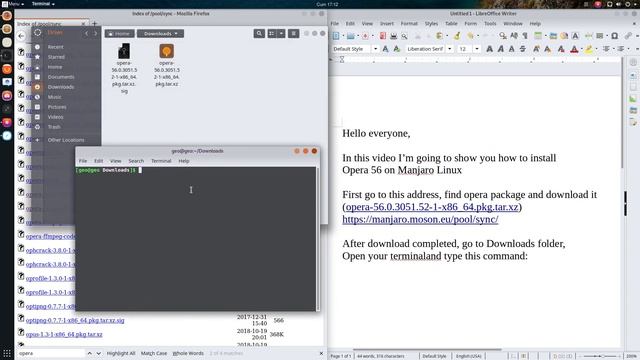
Task: Click the New document icon in Writer
Action: (x=336, y=36)
